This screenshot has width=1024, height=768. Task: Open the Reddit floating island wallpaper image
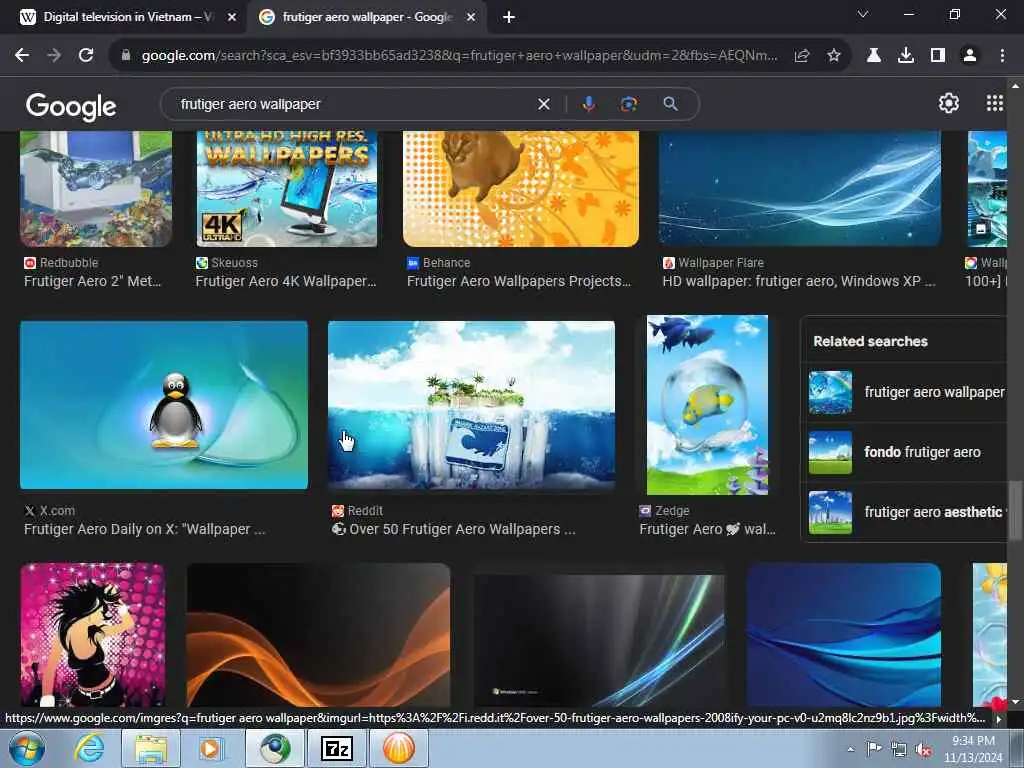471,405
